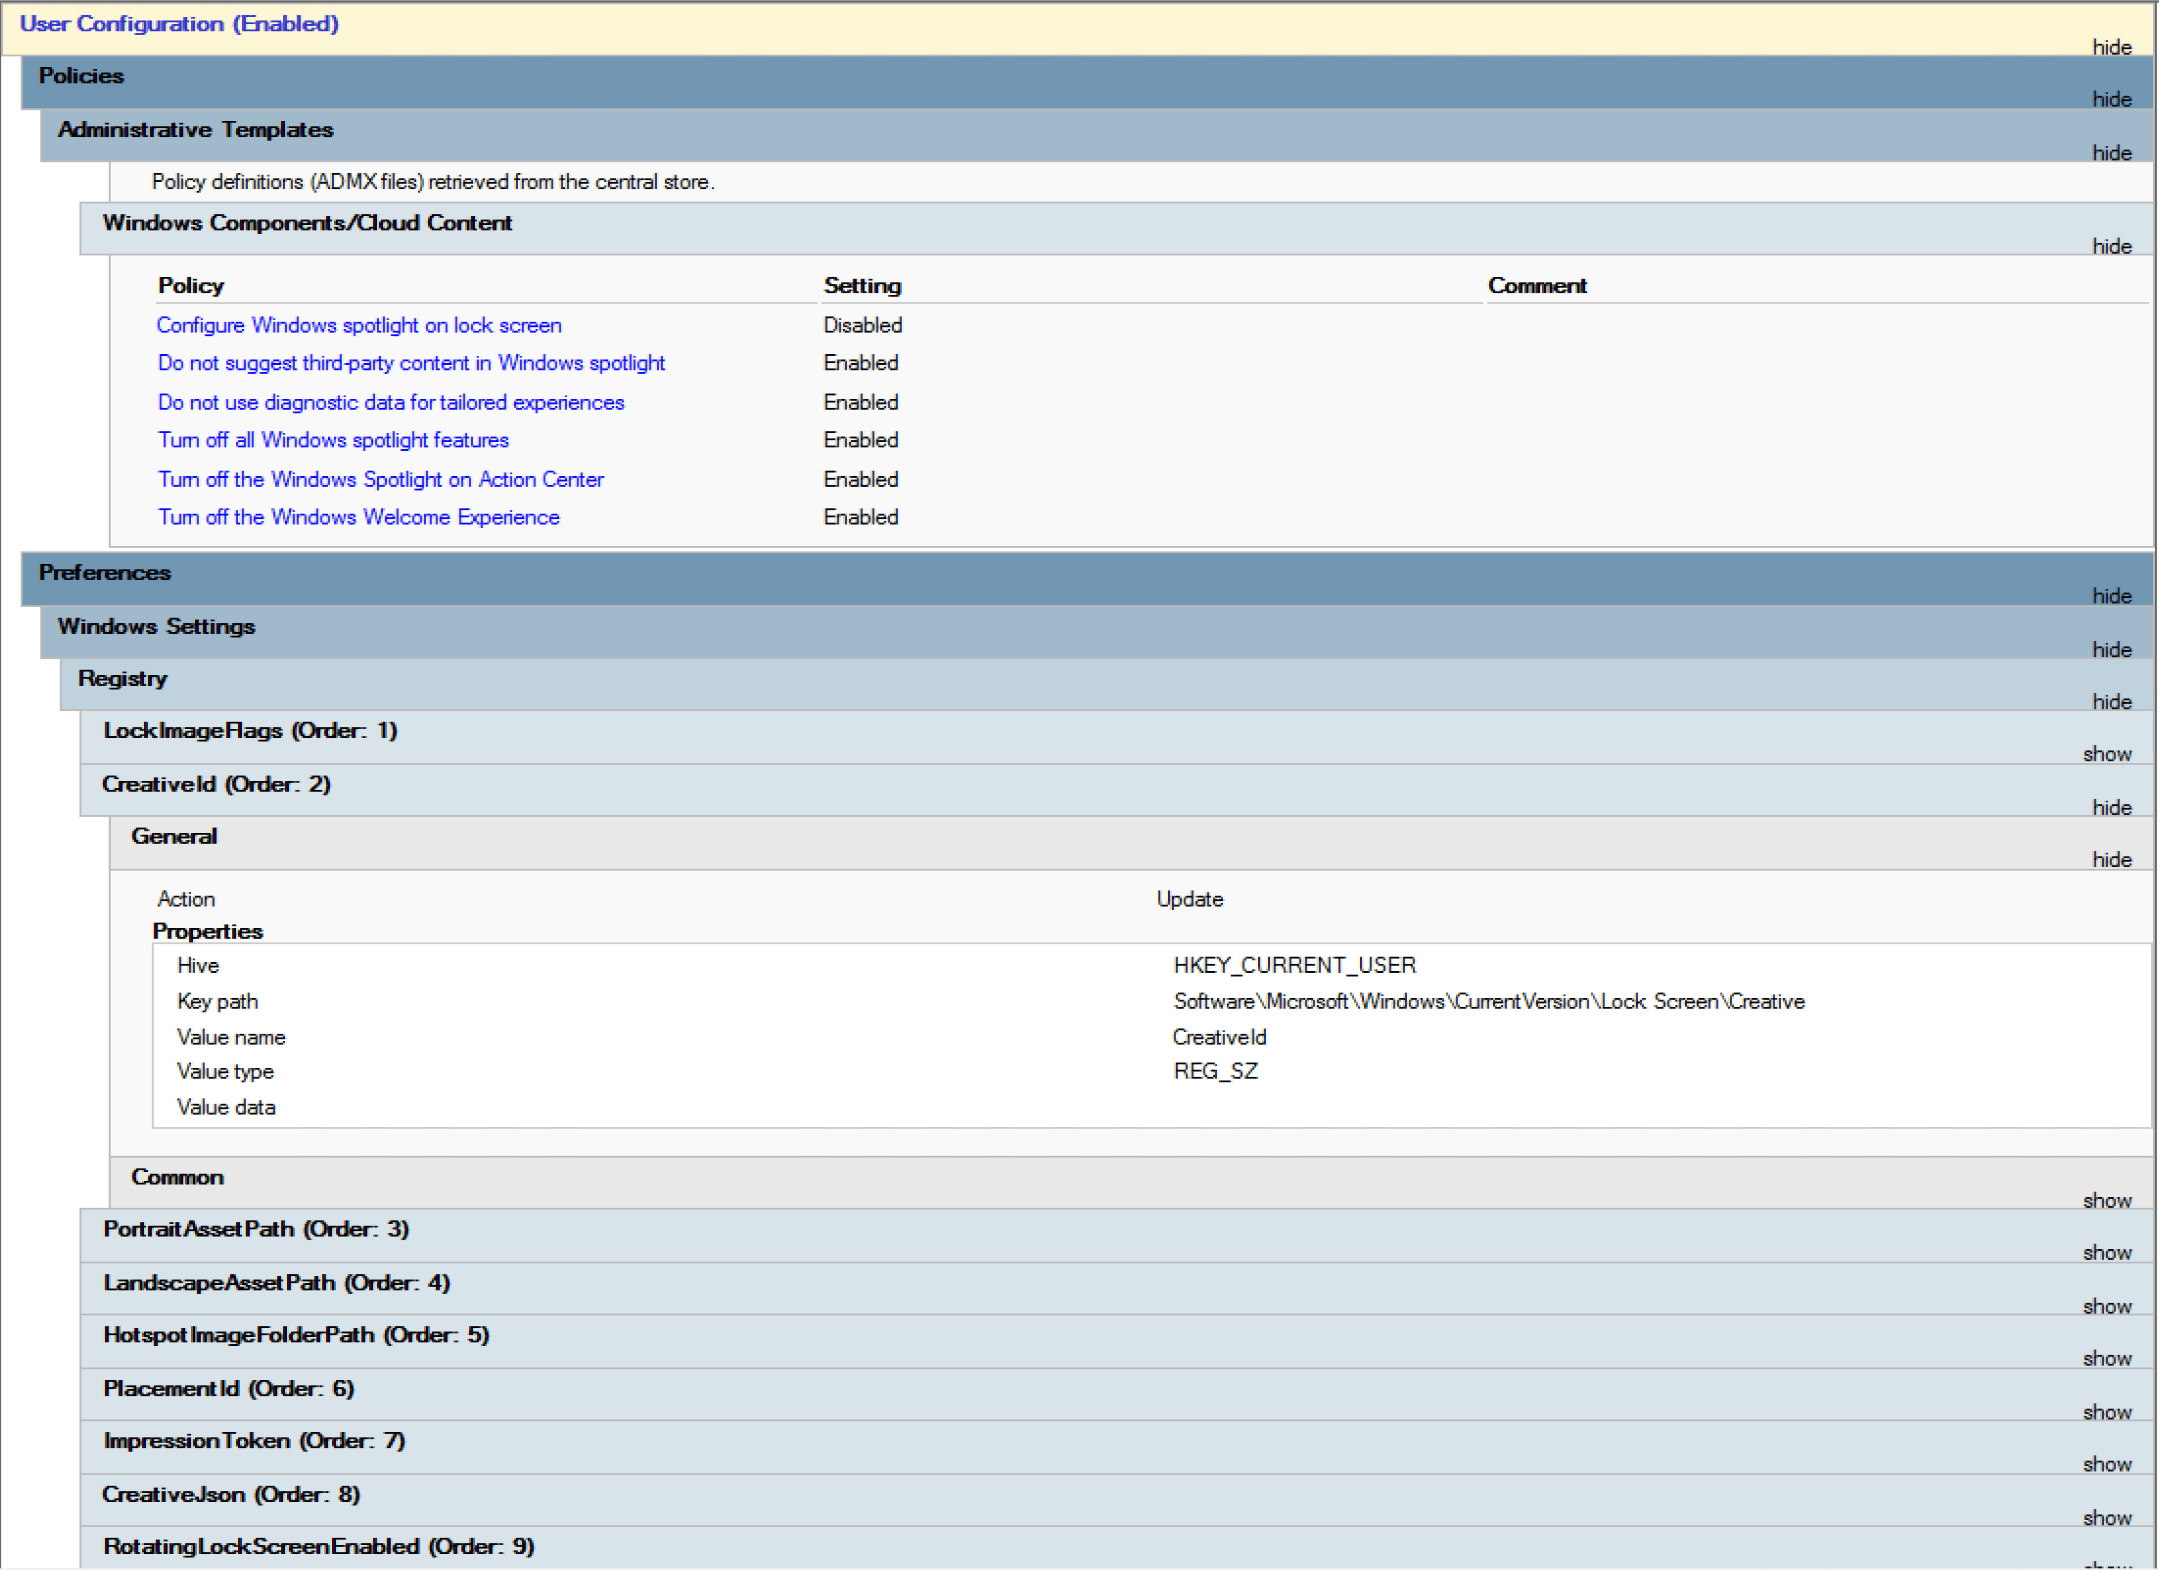The image size is (2159, 1570).
Task: Open 'Turn off the Windows Welcome Experience' link
Action: 358,517
